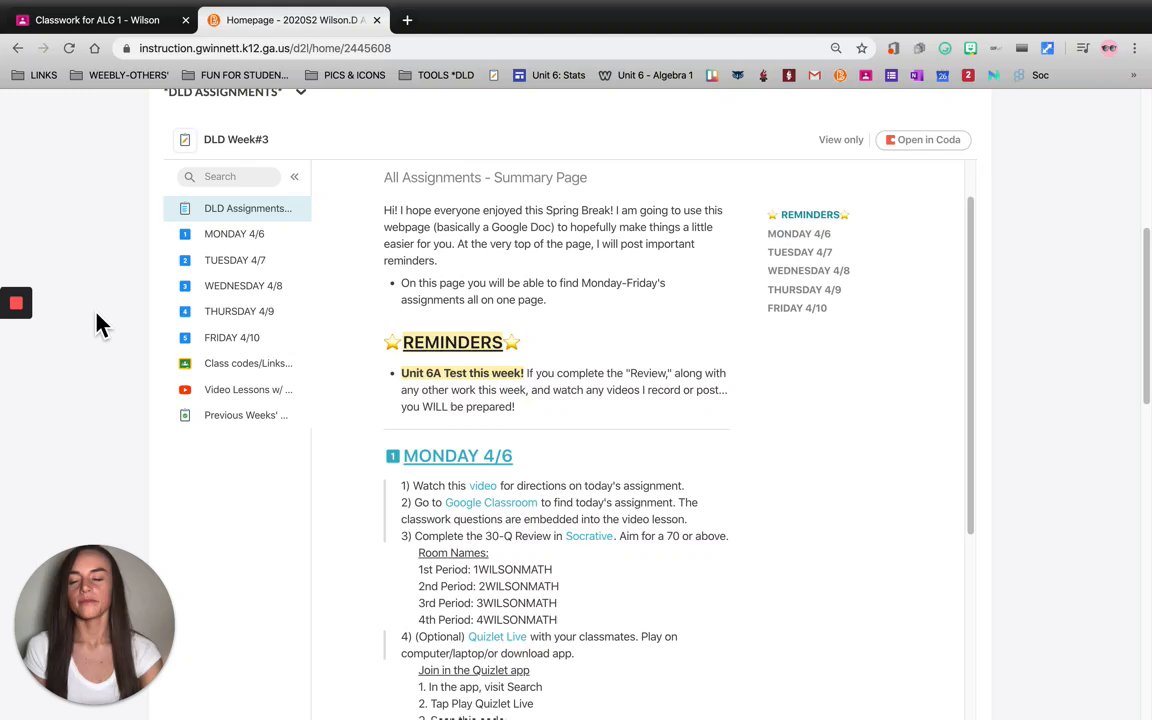Open the Office extension icon
The image size is (1152, 720).
(893, 48)
